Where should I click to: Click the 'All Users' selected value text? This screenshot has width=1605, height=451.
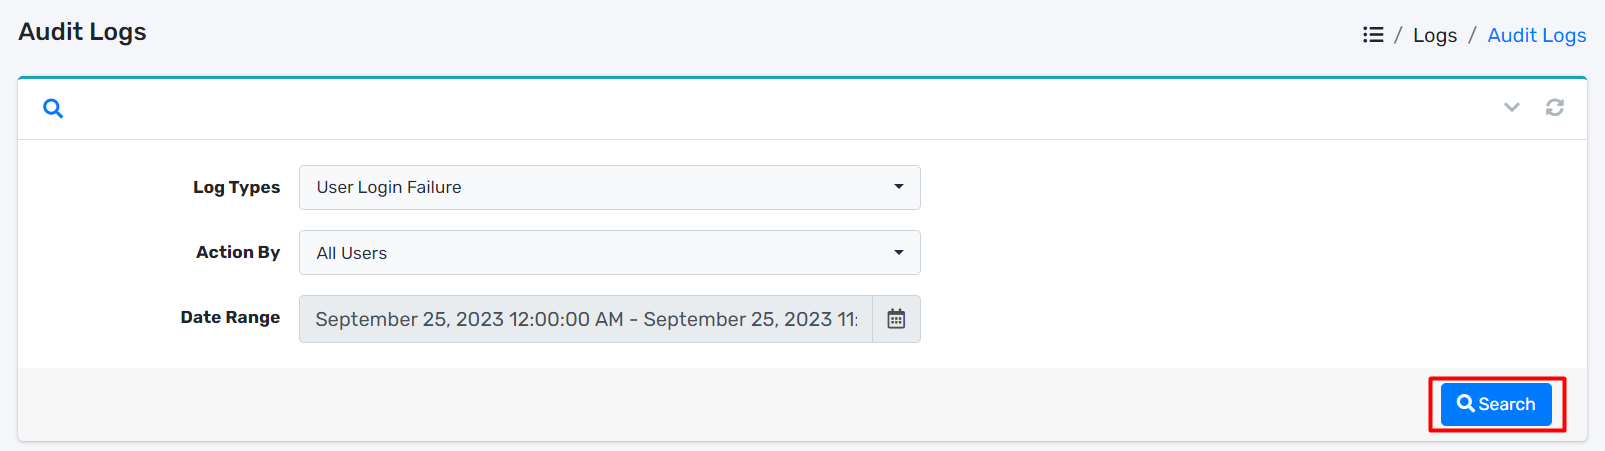coord(352,253)
